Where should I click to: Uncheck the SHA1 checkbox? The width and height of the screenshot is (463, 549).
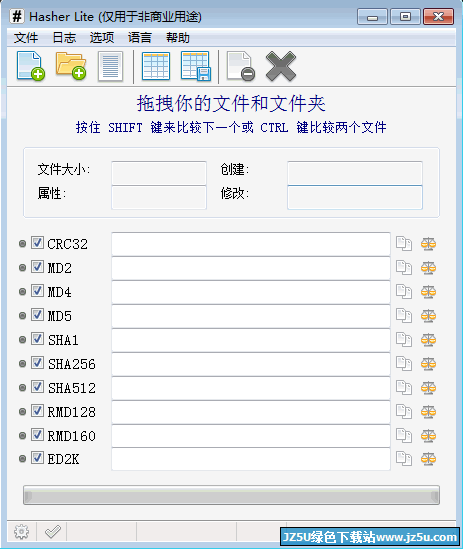coord(37,339)
